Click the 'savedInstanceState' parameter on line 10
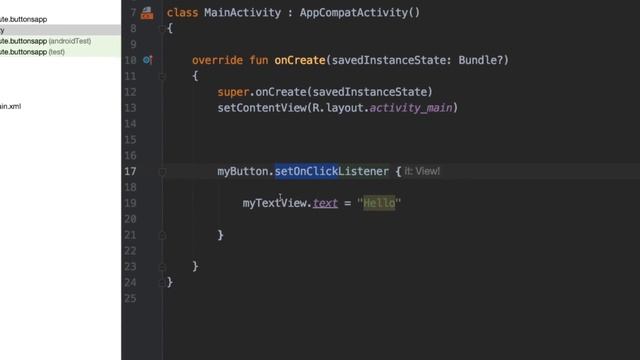640x360 pixels. [388, 60]
